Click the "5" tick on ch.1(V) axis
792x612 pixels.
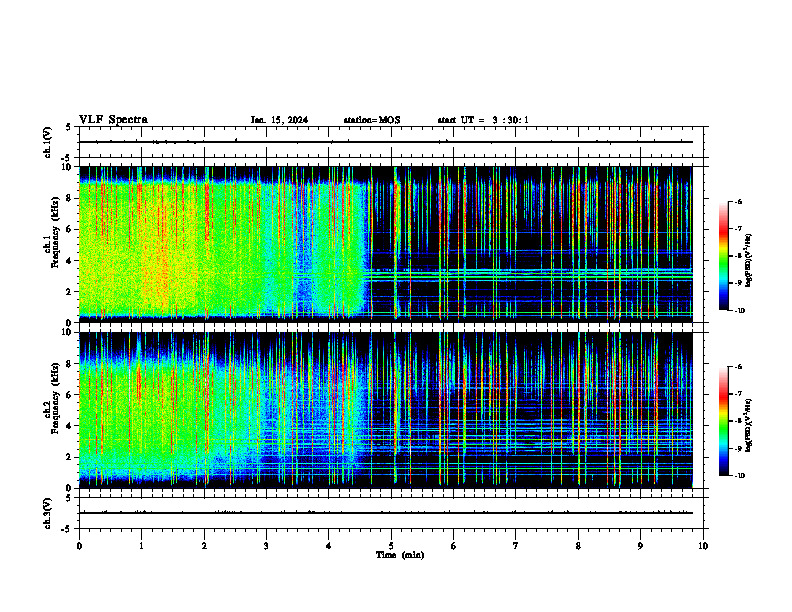(68, 127)
